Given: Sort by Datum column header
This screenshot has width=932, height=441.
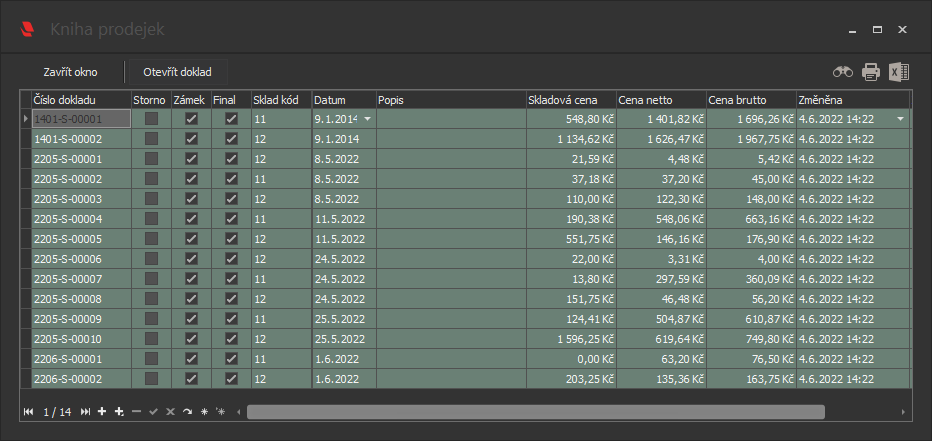Looking at the screenshot, I should coord(344,100).
